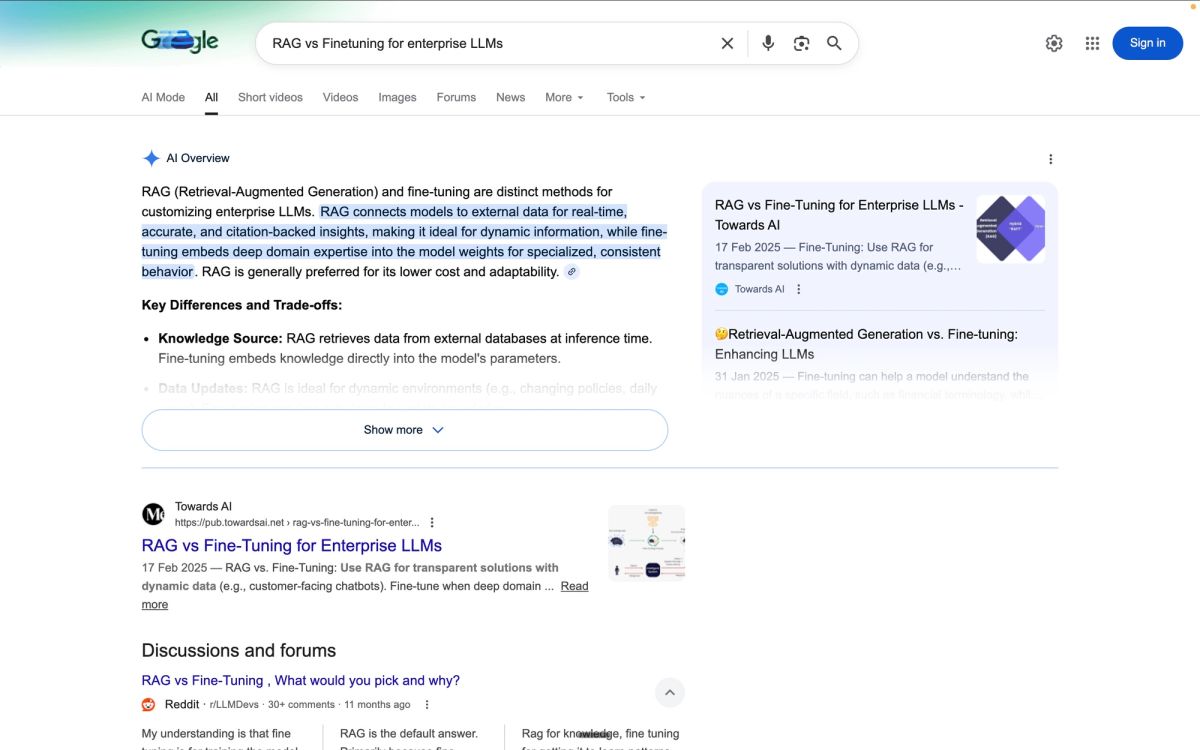Image resolution: width=1200 pixels, height=750 pixels.
Task: Click the Knowledge Source bullet text
Action: (x=405, y=348)
